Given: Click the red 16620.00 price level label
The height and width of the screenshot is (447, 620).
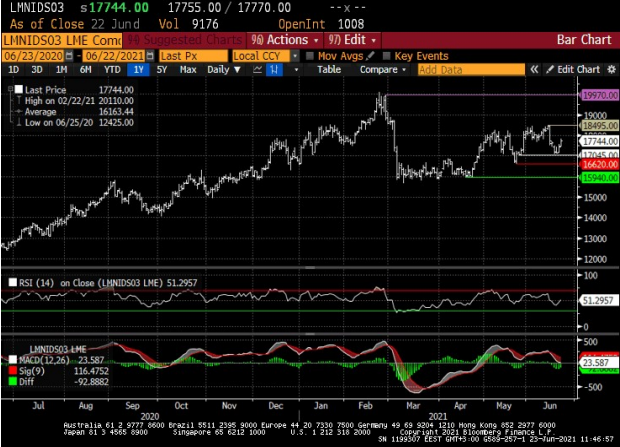Looking at the screenshot, I should click(x=600, y=165).
